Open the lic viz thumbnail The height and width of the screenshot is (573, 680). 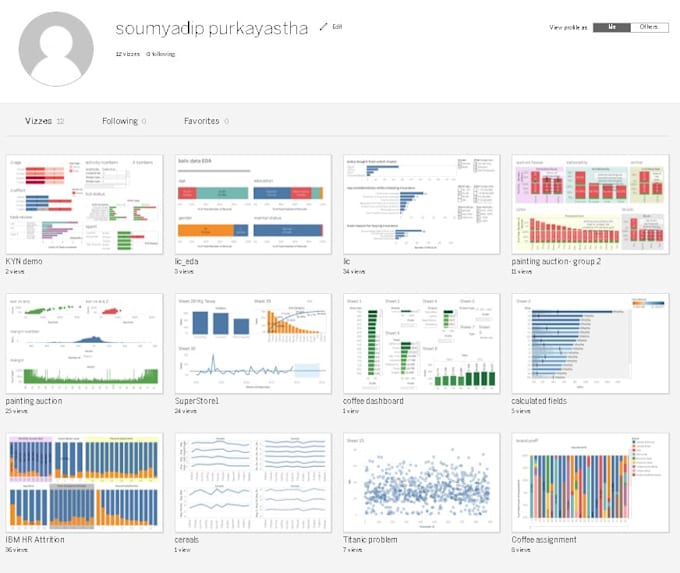point(421,204)
